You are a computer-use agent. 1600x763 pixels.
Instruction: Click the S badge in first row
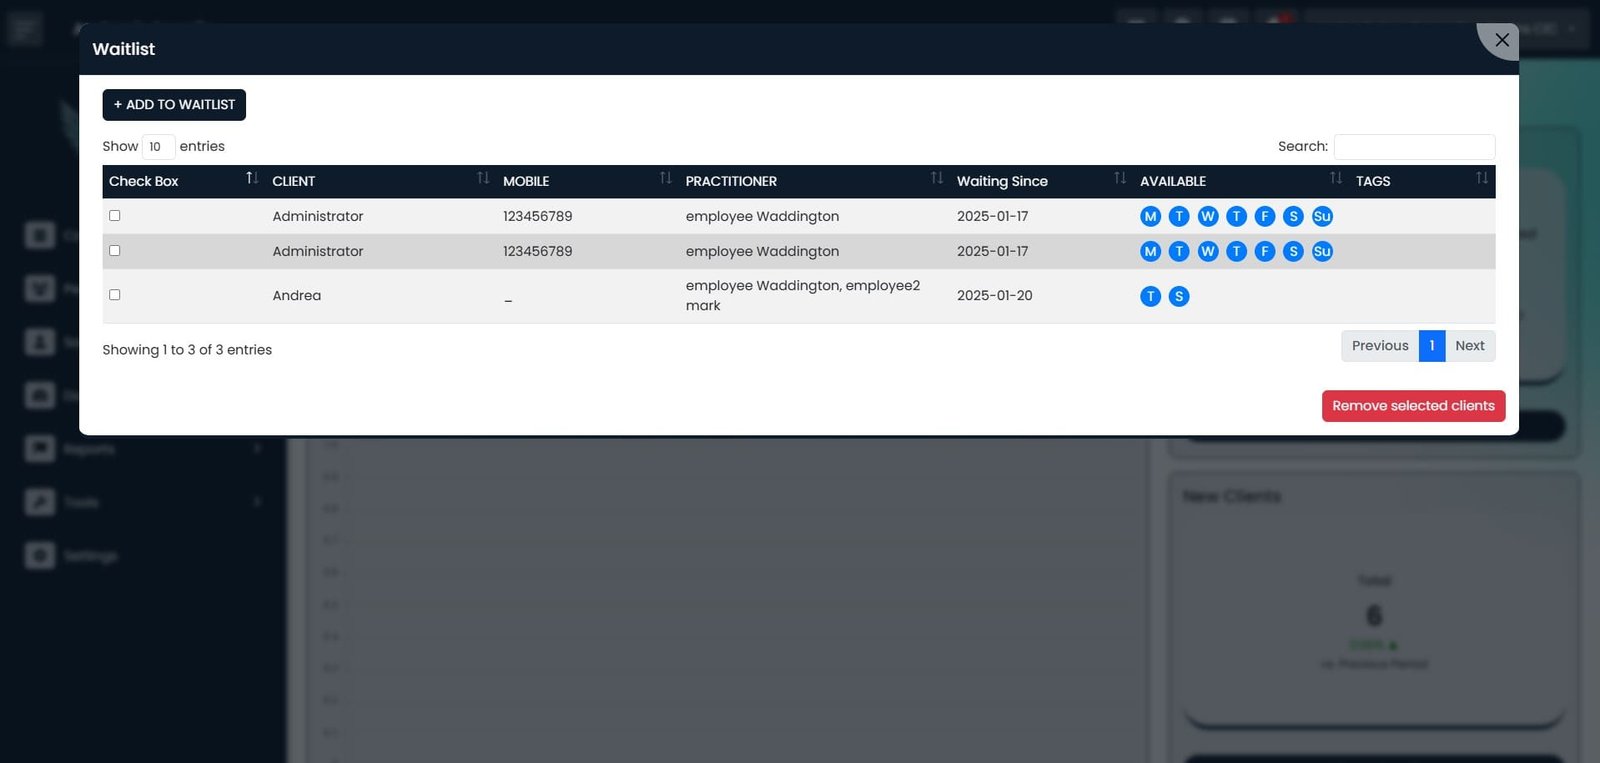tap(1293, 216)
